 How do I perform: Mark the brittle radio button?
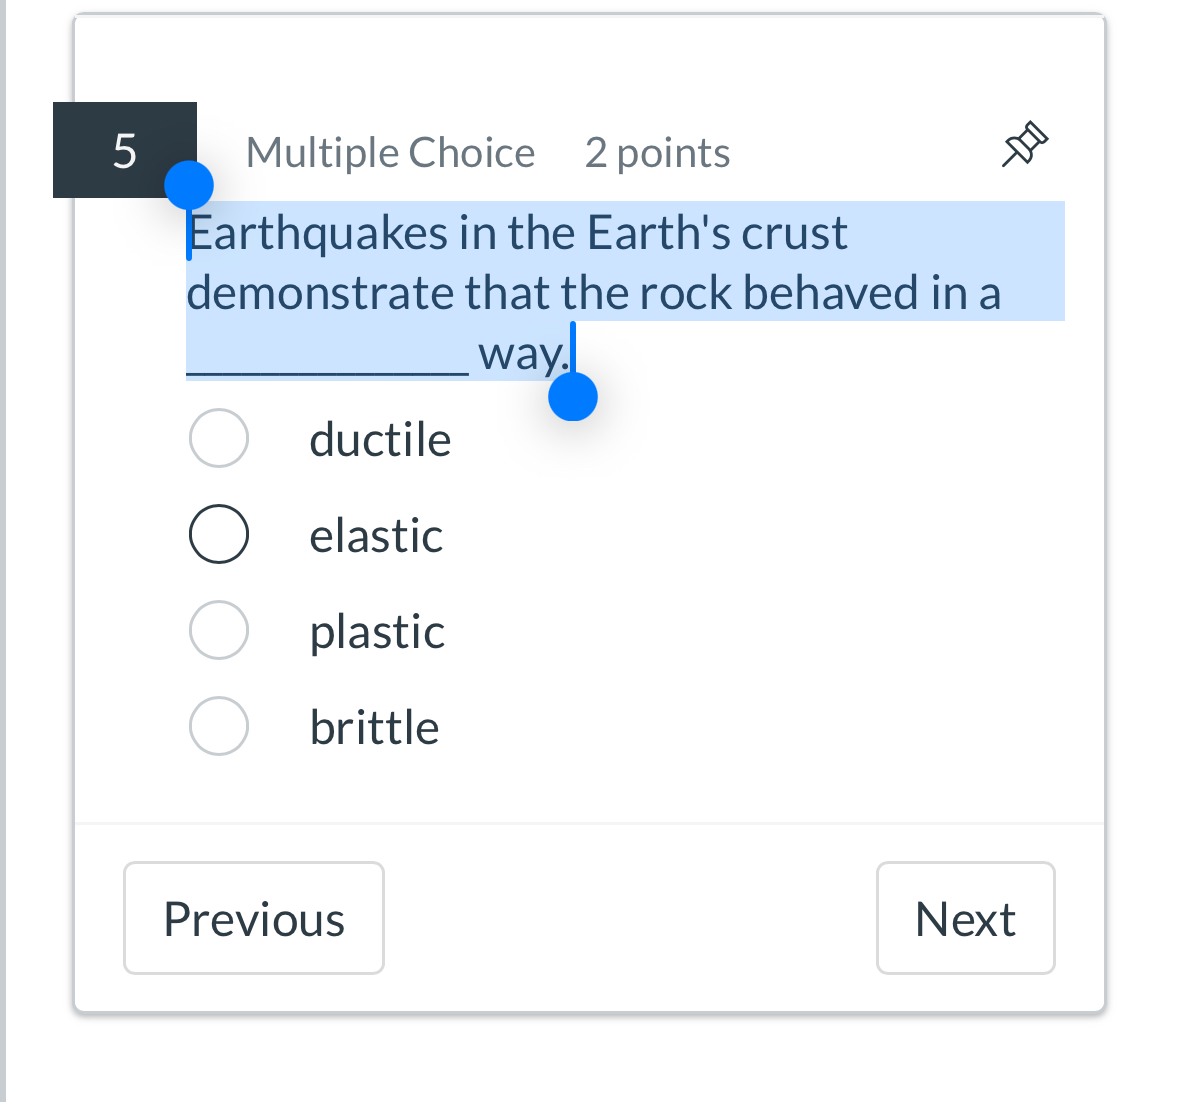(x=219, y=726)
